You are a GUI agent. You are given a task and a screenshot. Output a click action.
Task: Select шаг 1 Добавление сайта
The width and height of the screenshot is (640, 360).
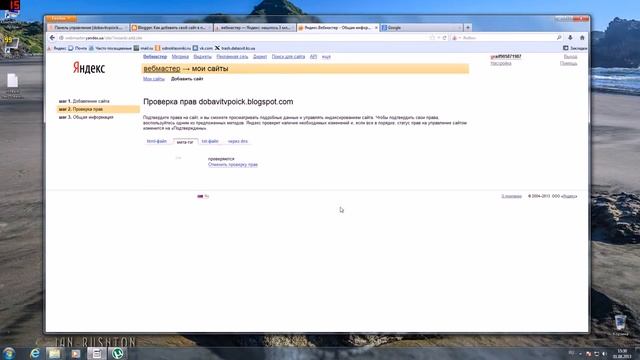click(84, 101)
